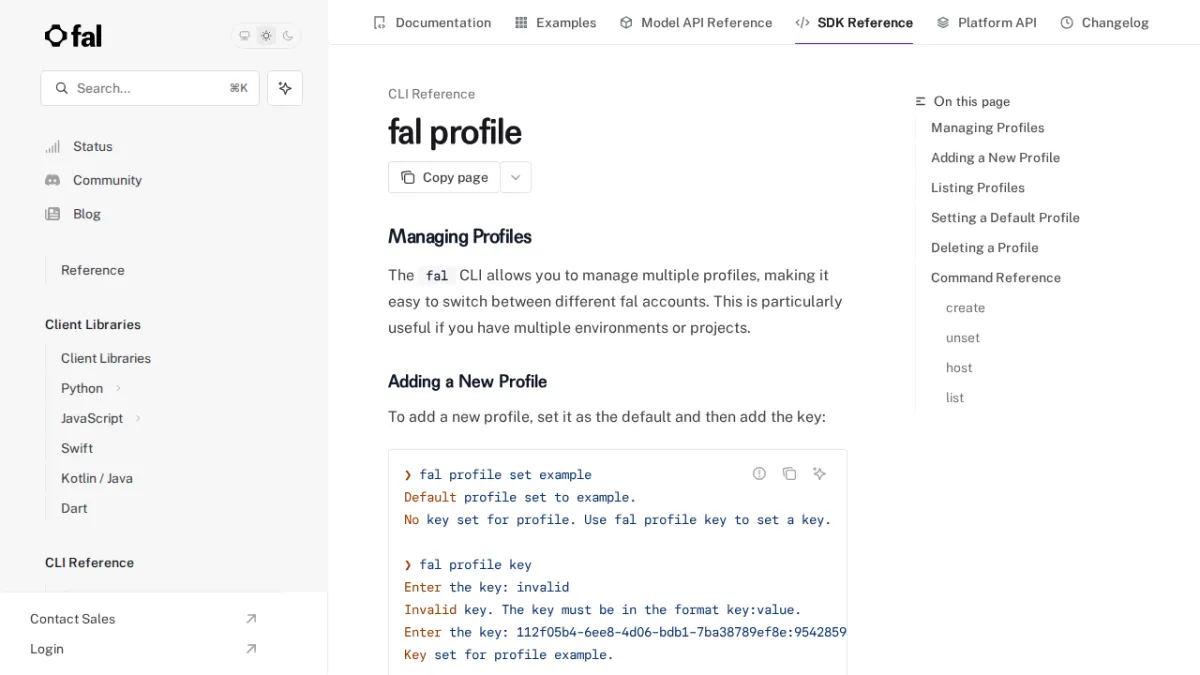Open Dart sidebar item
The height and width of the screenshot is (675, 1200).
tap(74, 508)
